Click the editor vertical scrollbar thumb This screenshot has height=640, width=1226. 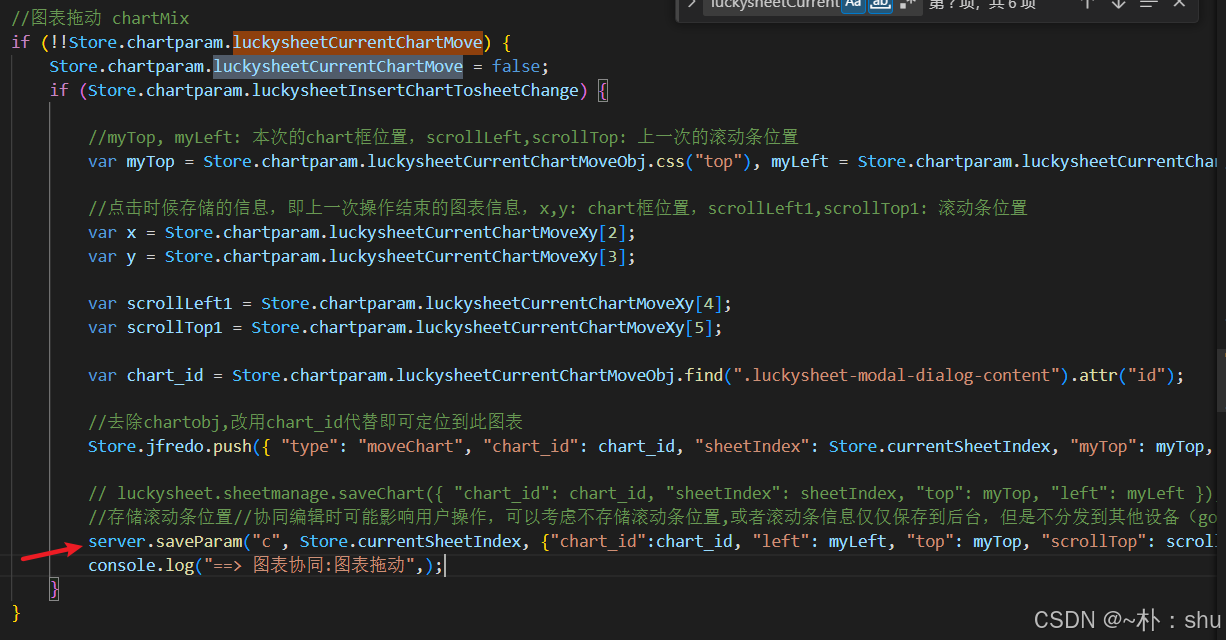tap(1221, 380)
